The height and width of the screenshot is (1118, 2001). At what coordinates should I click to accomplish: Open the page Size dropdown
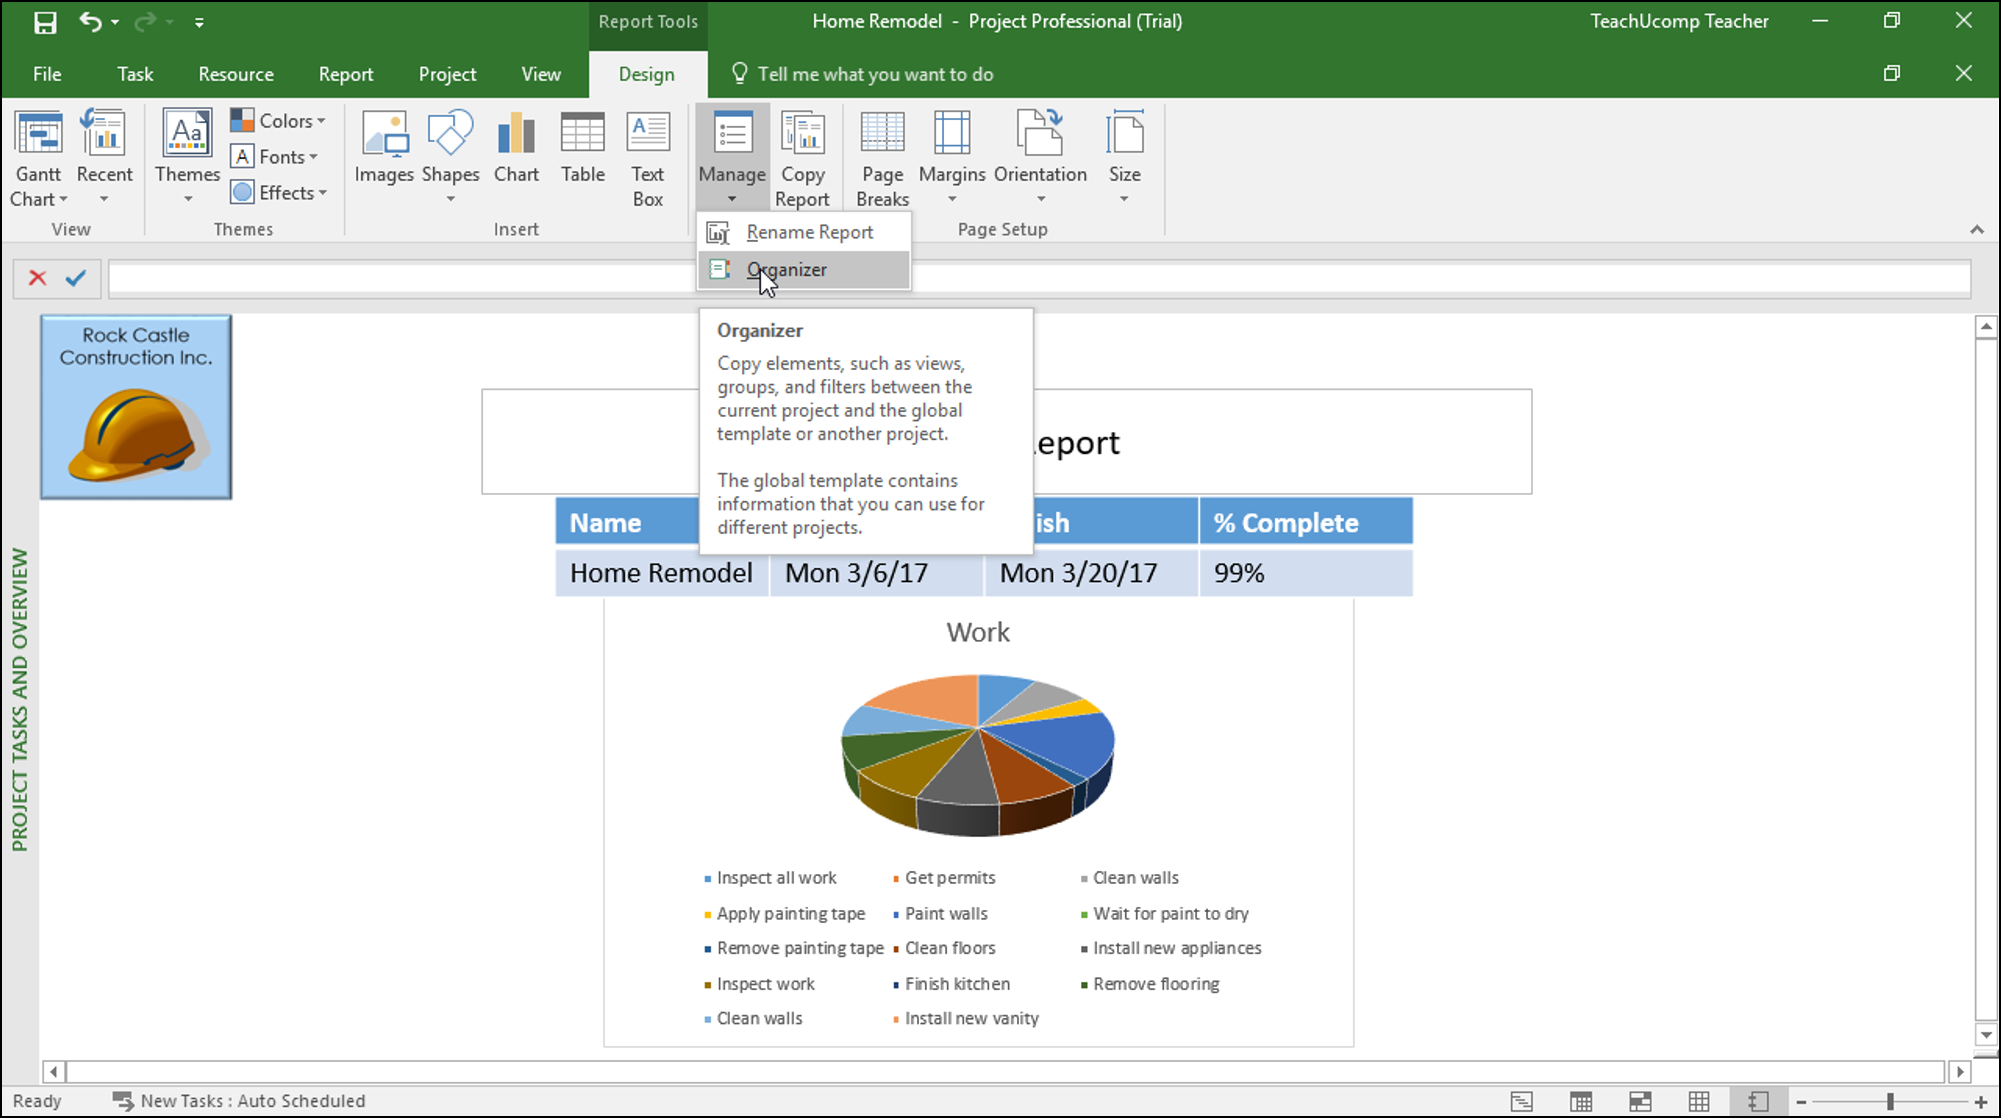click(1125, 157)
